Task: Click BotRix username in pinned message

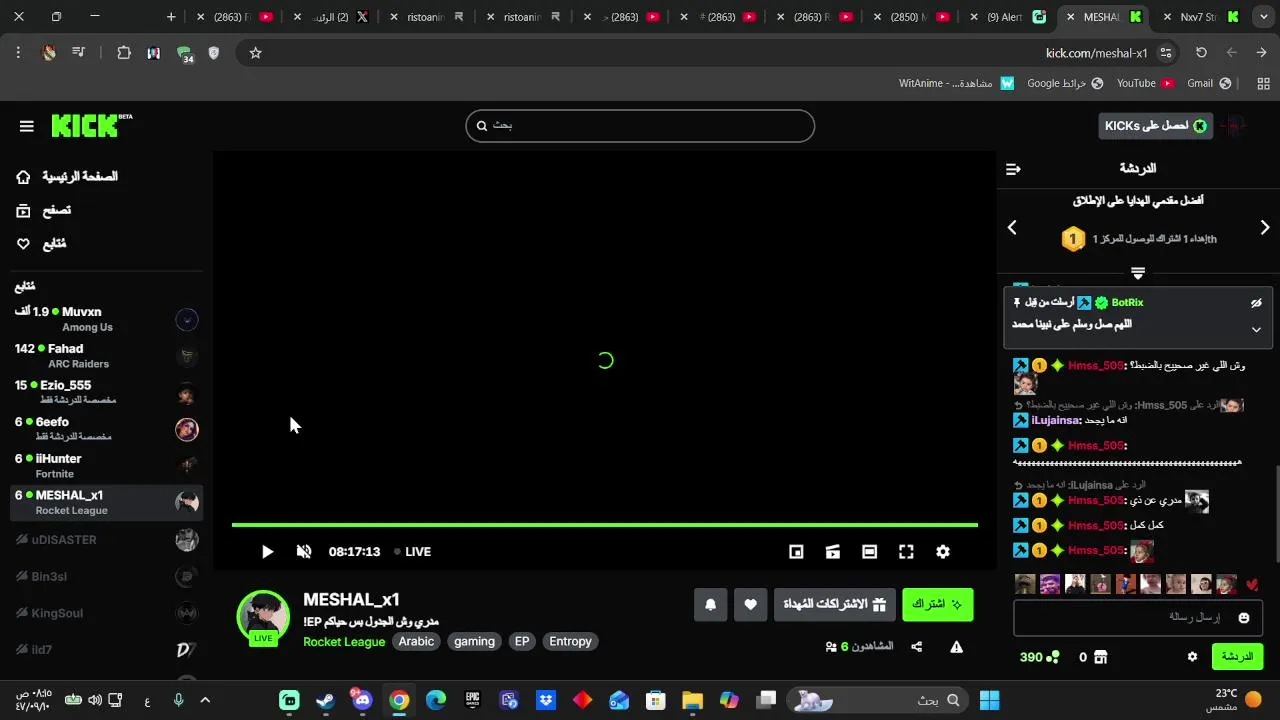Action: [1127, 303]
